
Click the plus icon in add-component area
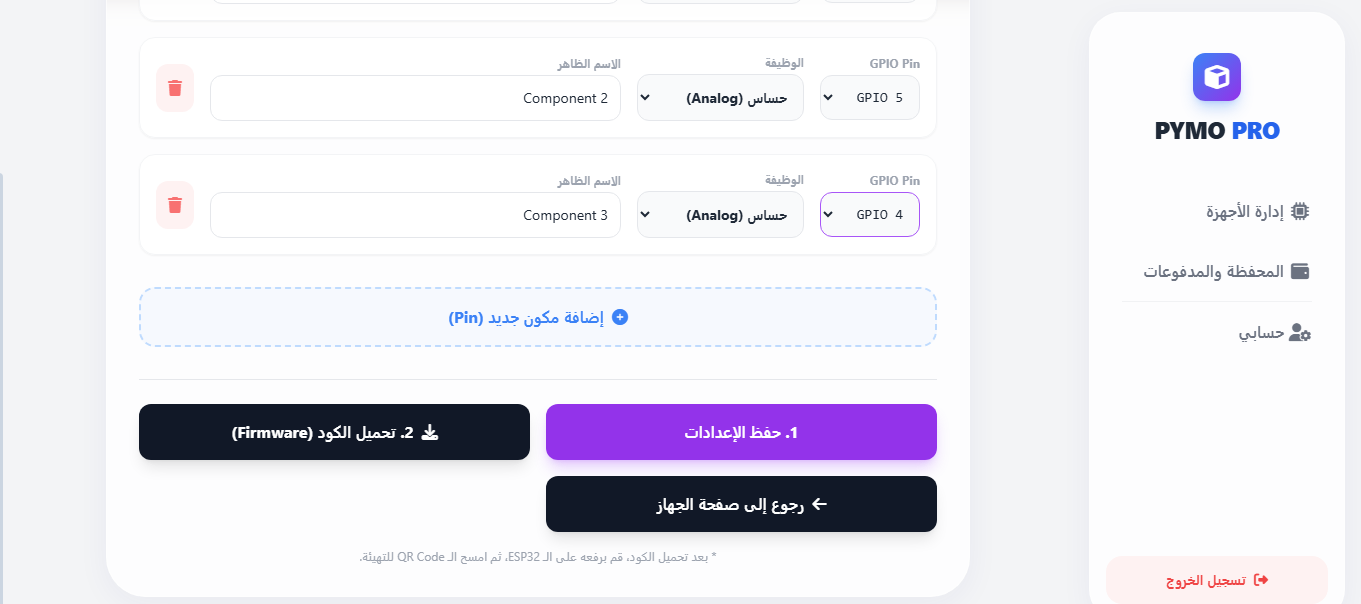(620, 317)
